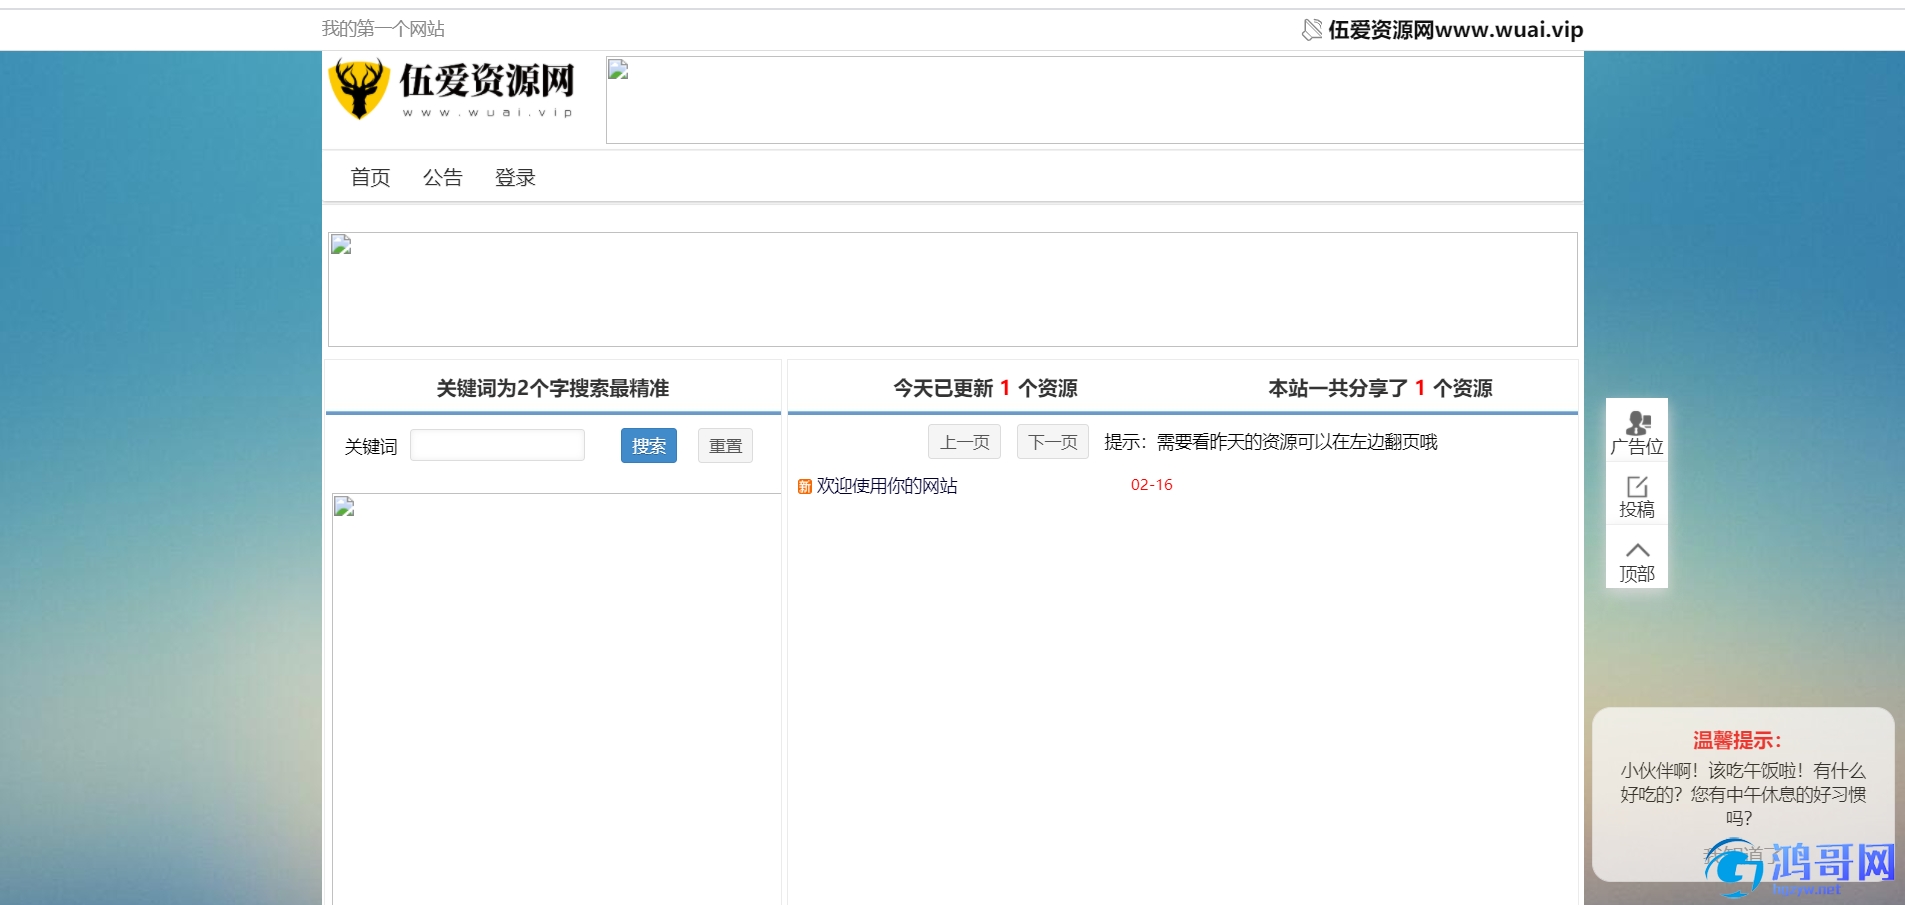Click the 广告位 sidebar icon
Image resolution: width=1905 pixels, height=905 pixels.
[1637, 431]
